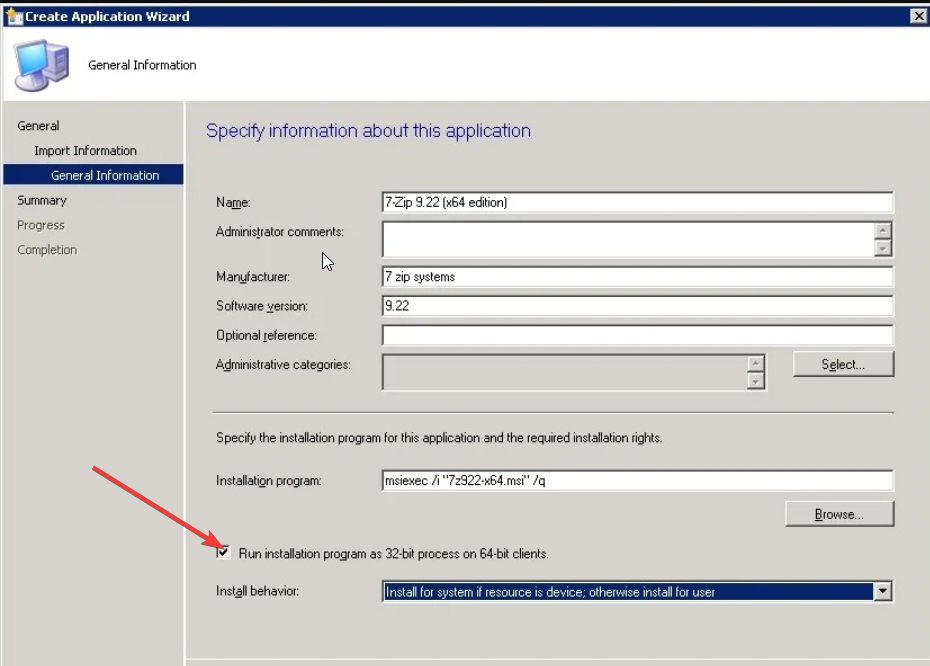This screenshot has width=930, height=666.
Task: Click the Administrator comments: label
Action: click(x=280, y=232)
